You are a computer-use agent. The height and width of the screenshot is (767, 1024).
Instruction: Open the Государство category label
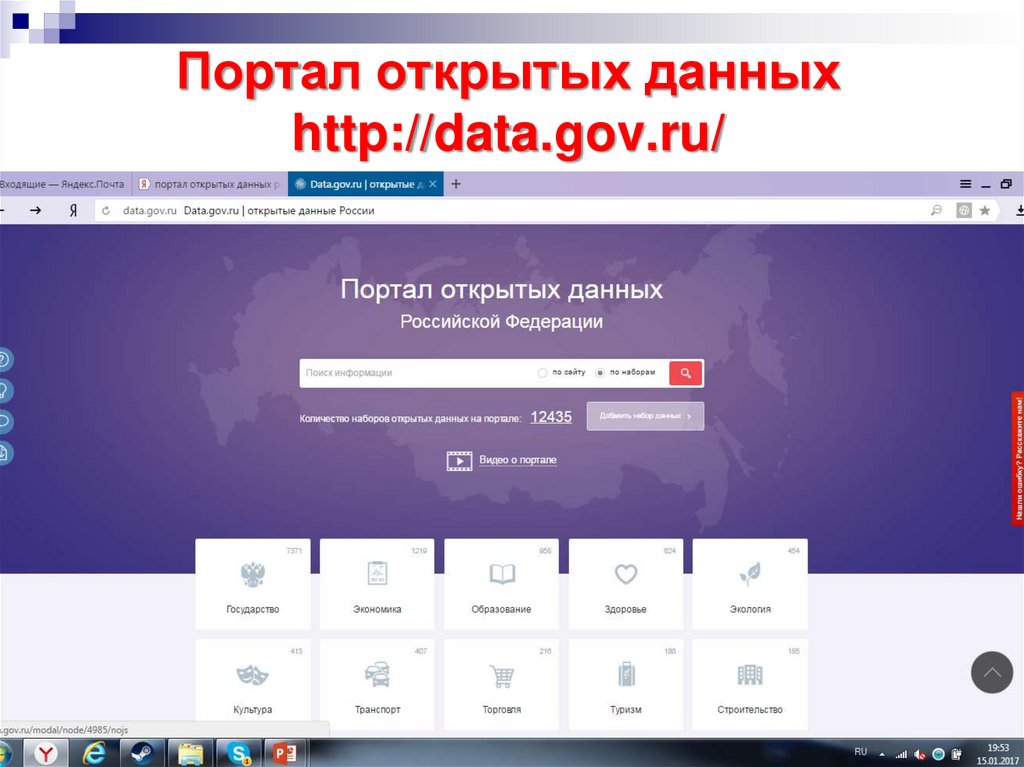(x=253, y=610)
